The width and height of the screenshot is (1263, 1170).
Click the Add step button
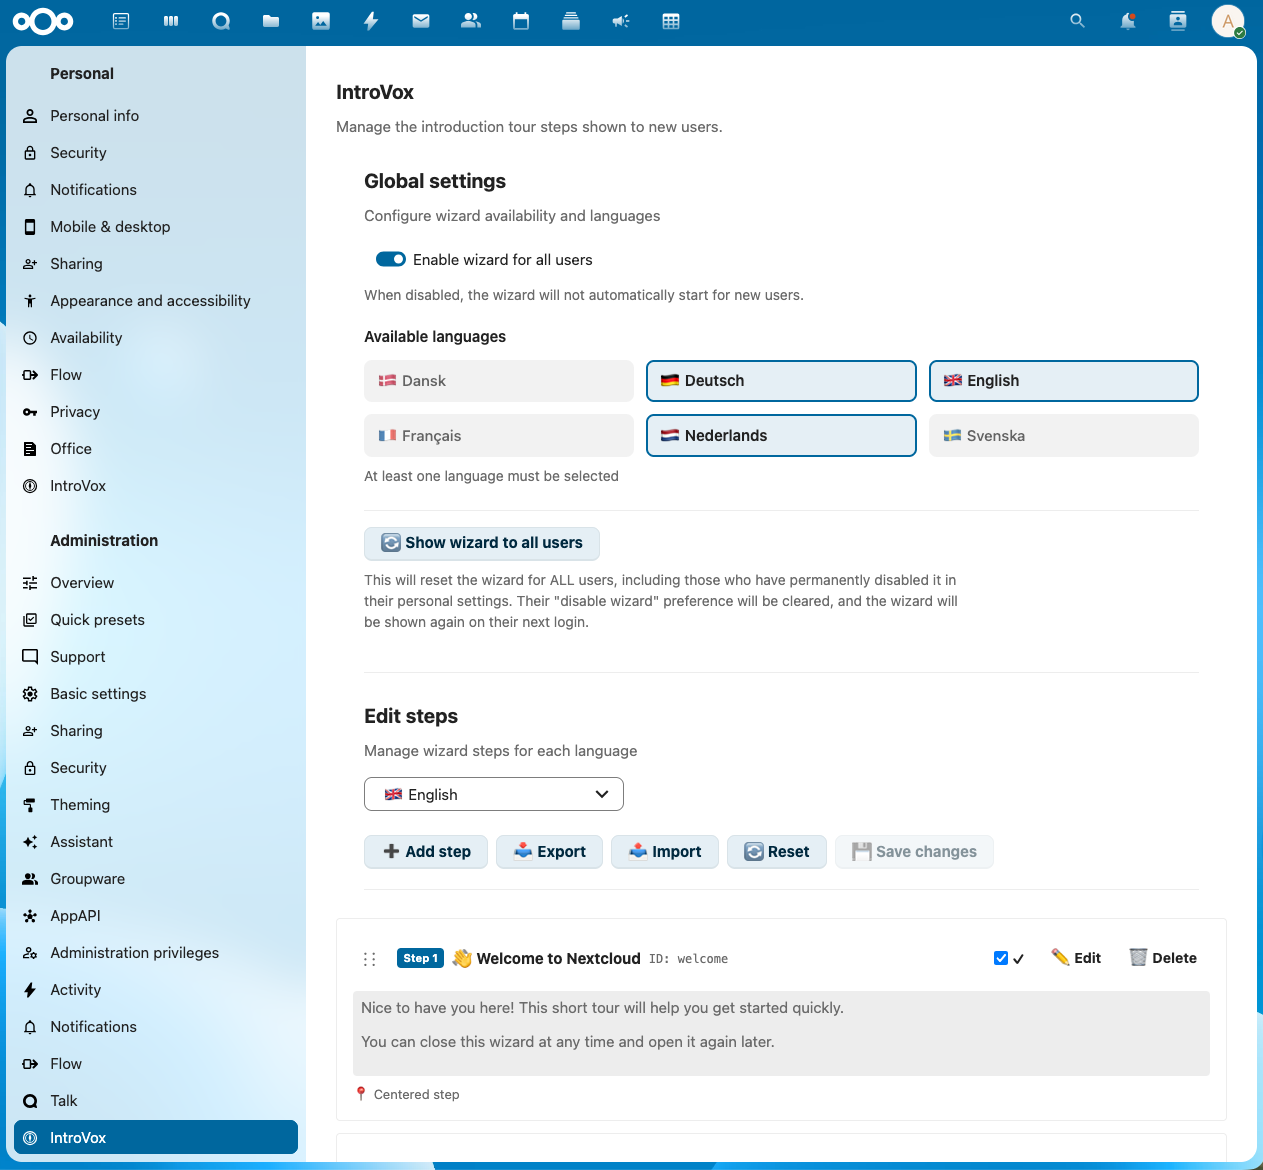point(425,851)
